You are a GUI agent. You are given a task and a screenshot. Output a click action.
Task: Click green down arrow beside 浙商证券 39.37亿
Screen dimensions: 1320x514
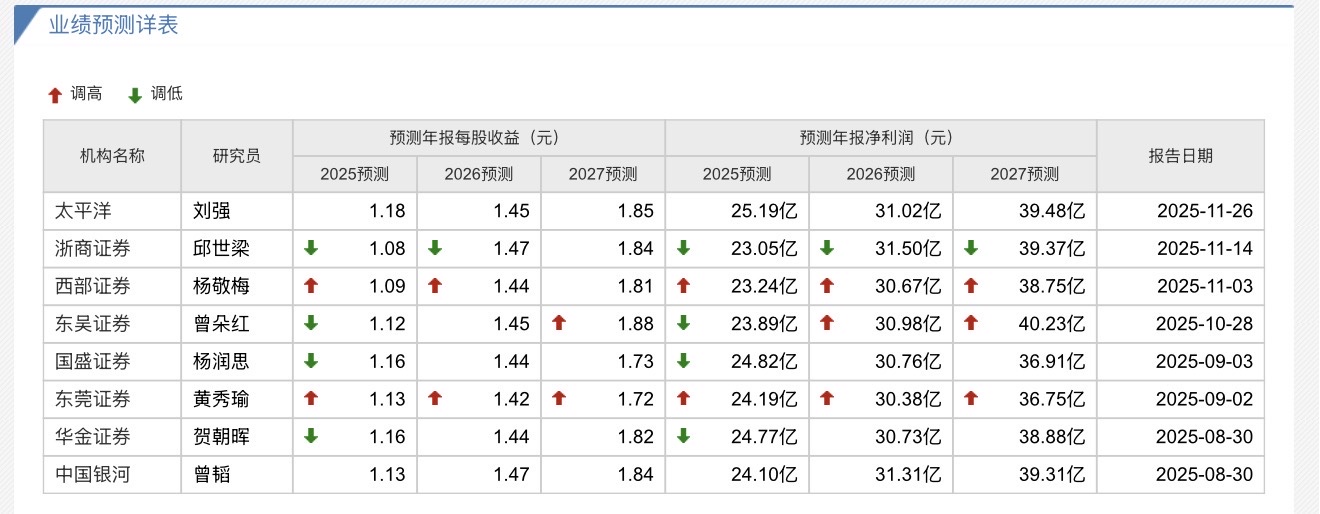pyautogui.click(x=971, y=248)
